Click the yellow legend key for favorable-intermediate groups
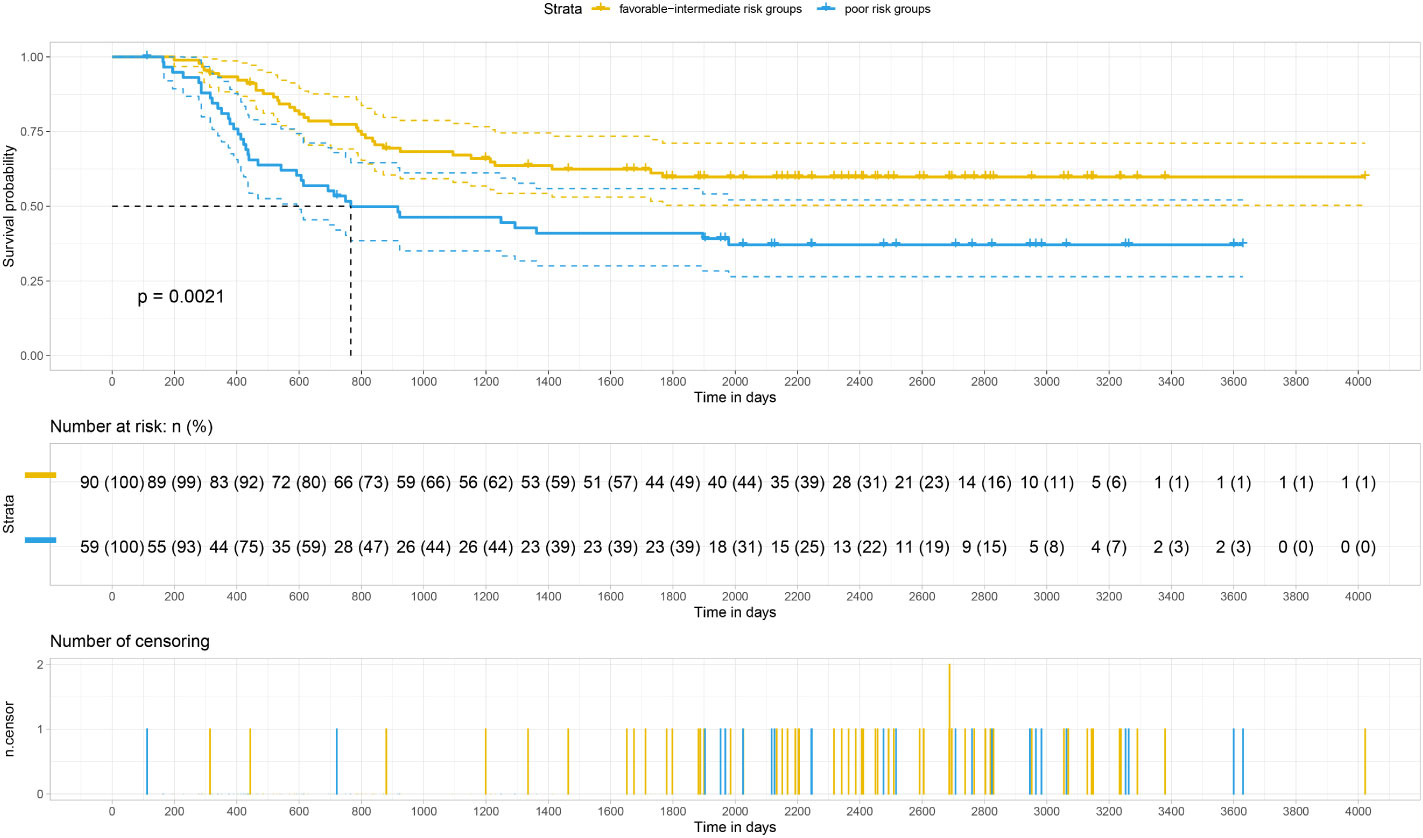The image size is (1423, 838). coord(602,9)
